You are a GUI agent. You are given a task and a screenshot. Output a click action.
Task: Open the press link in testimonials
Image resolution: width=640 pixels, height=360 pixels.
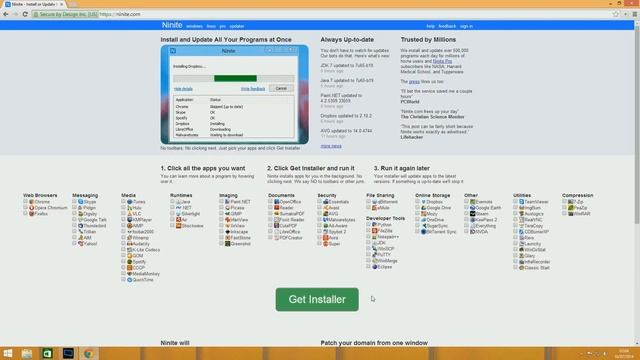click(414, 82)
